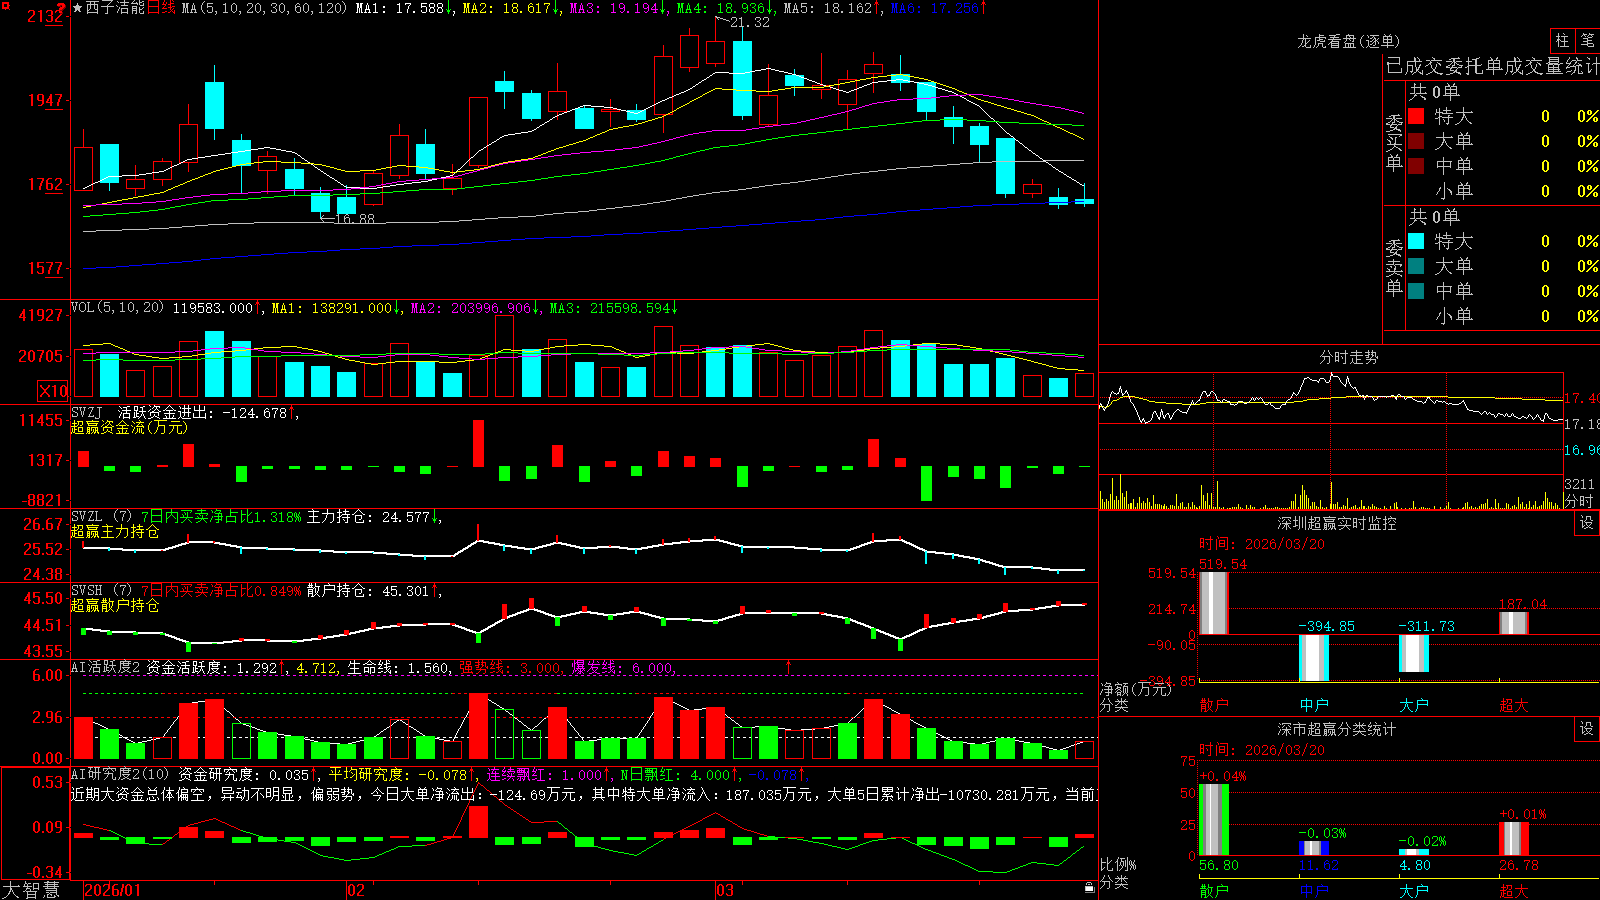Click the 17.40 price label in 分时走势
The height and width of the screenshot is (900, 1600).
[1582, 398]
